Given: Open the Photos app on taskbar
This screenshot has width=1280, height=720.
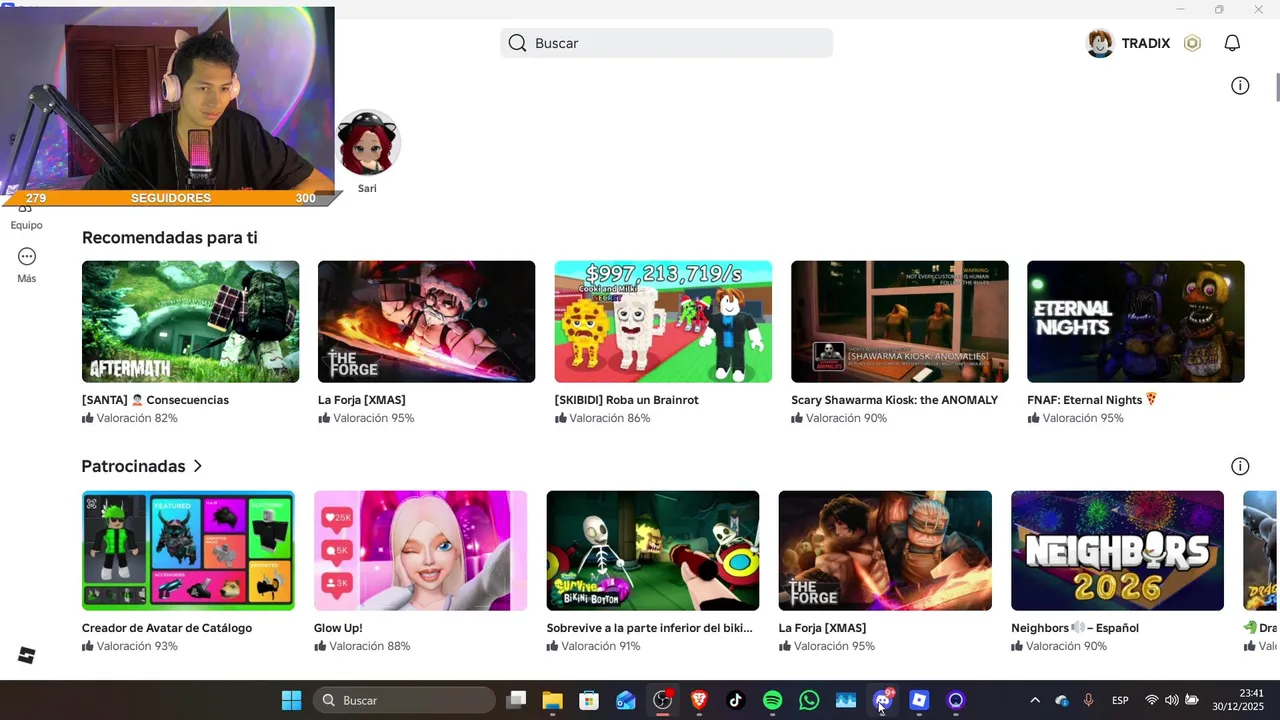Looking at the screenshot, I should pos(846,700).
